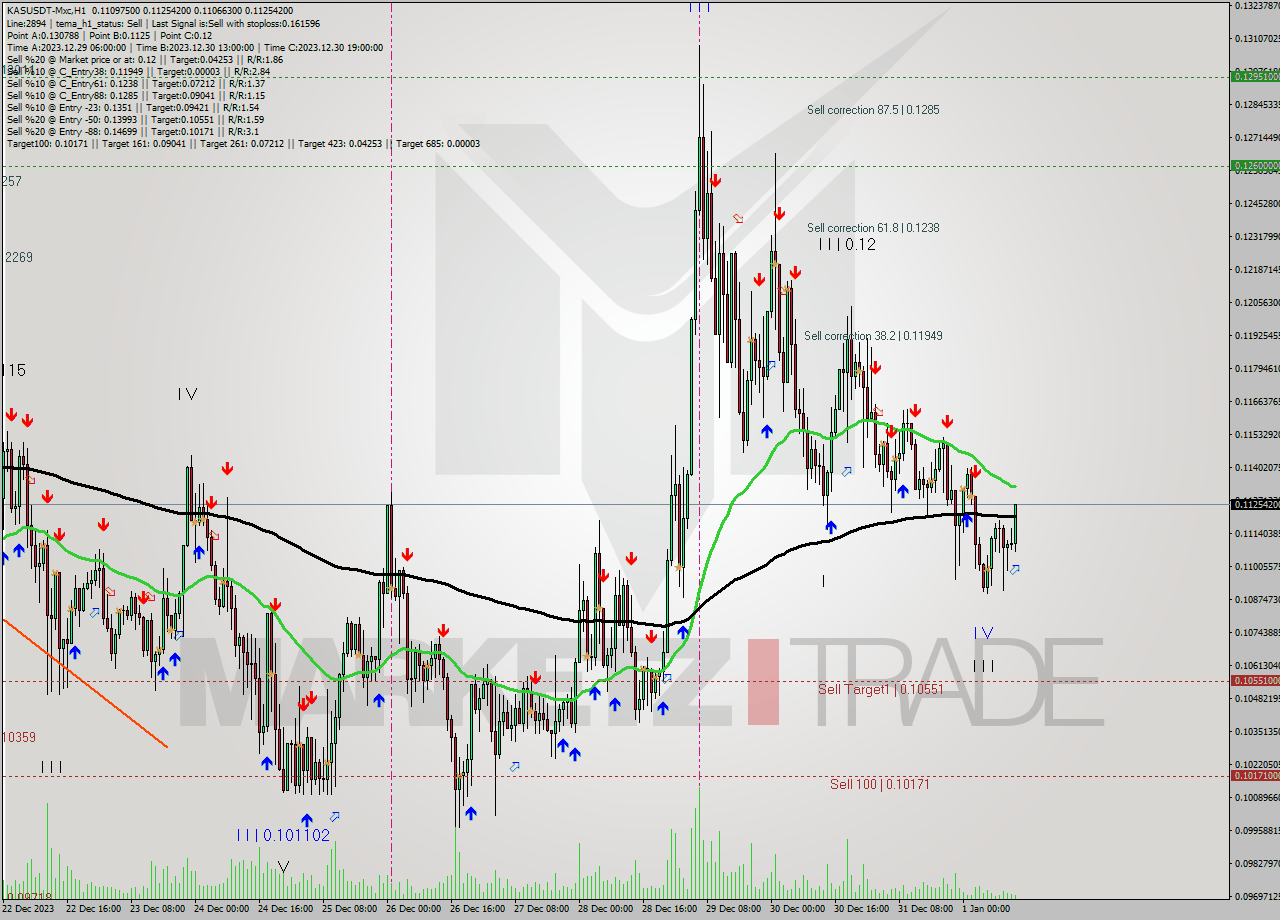Click the red 0.1017100 price tag
1280x920 pixels.
(1254, 776)
